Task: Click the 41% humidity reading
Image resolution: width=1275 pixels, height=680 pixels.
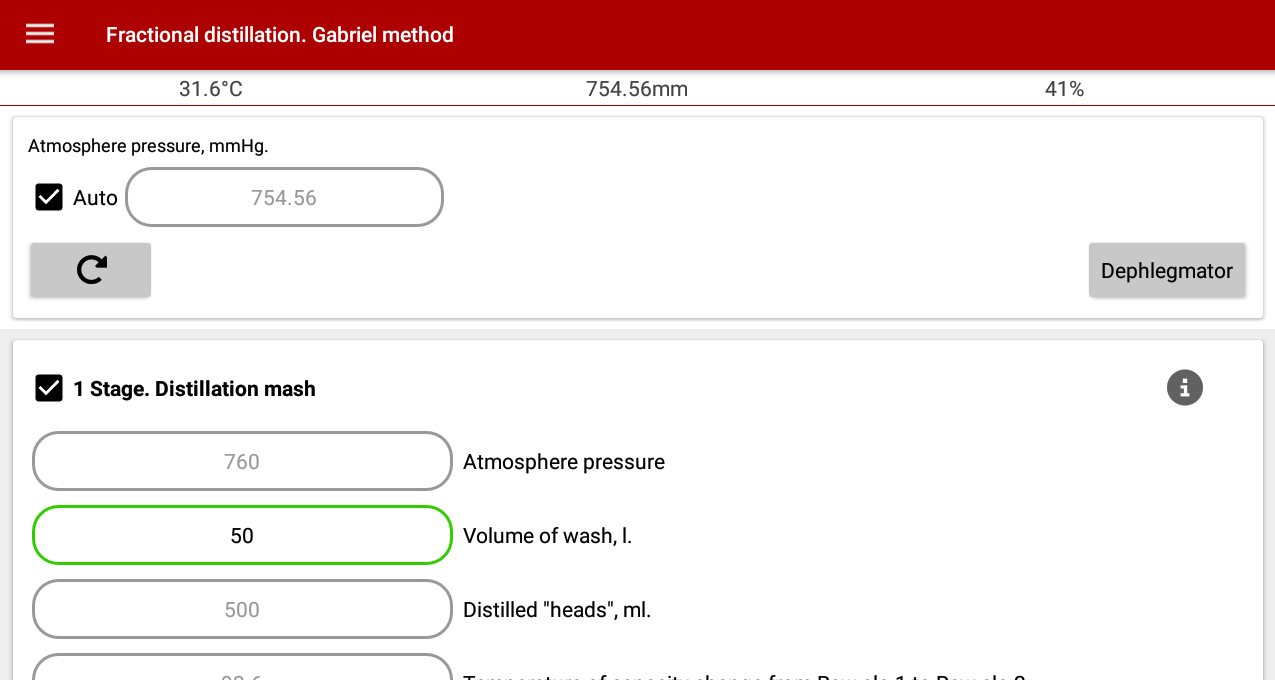Action: pyautogui.click(x=1064, y=89)
